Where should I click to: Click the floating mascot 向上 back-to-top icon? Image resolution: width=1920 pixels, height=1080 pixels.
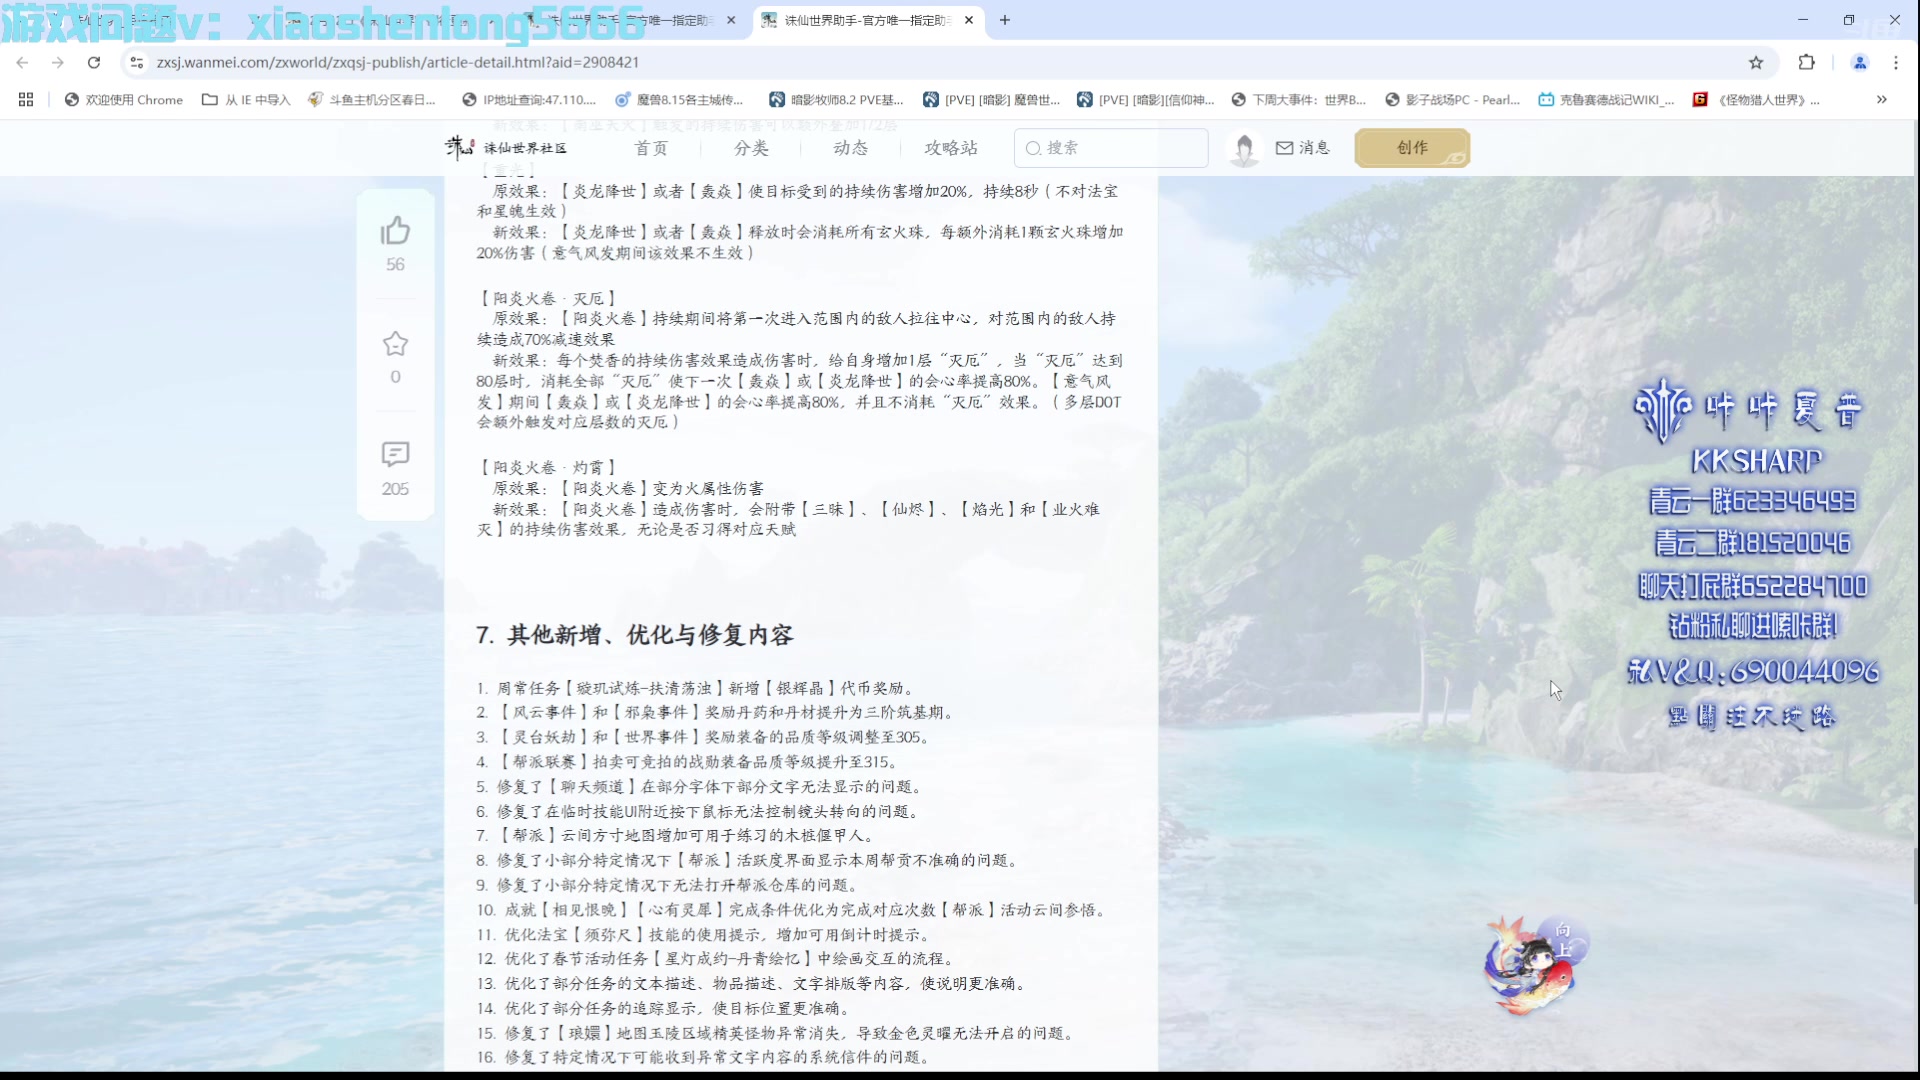tap(1535, 964)
